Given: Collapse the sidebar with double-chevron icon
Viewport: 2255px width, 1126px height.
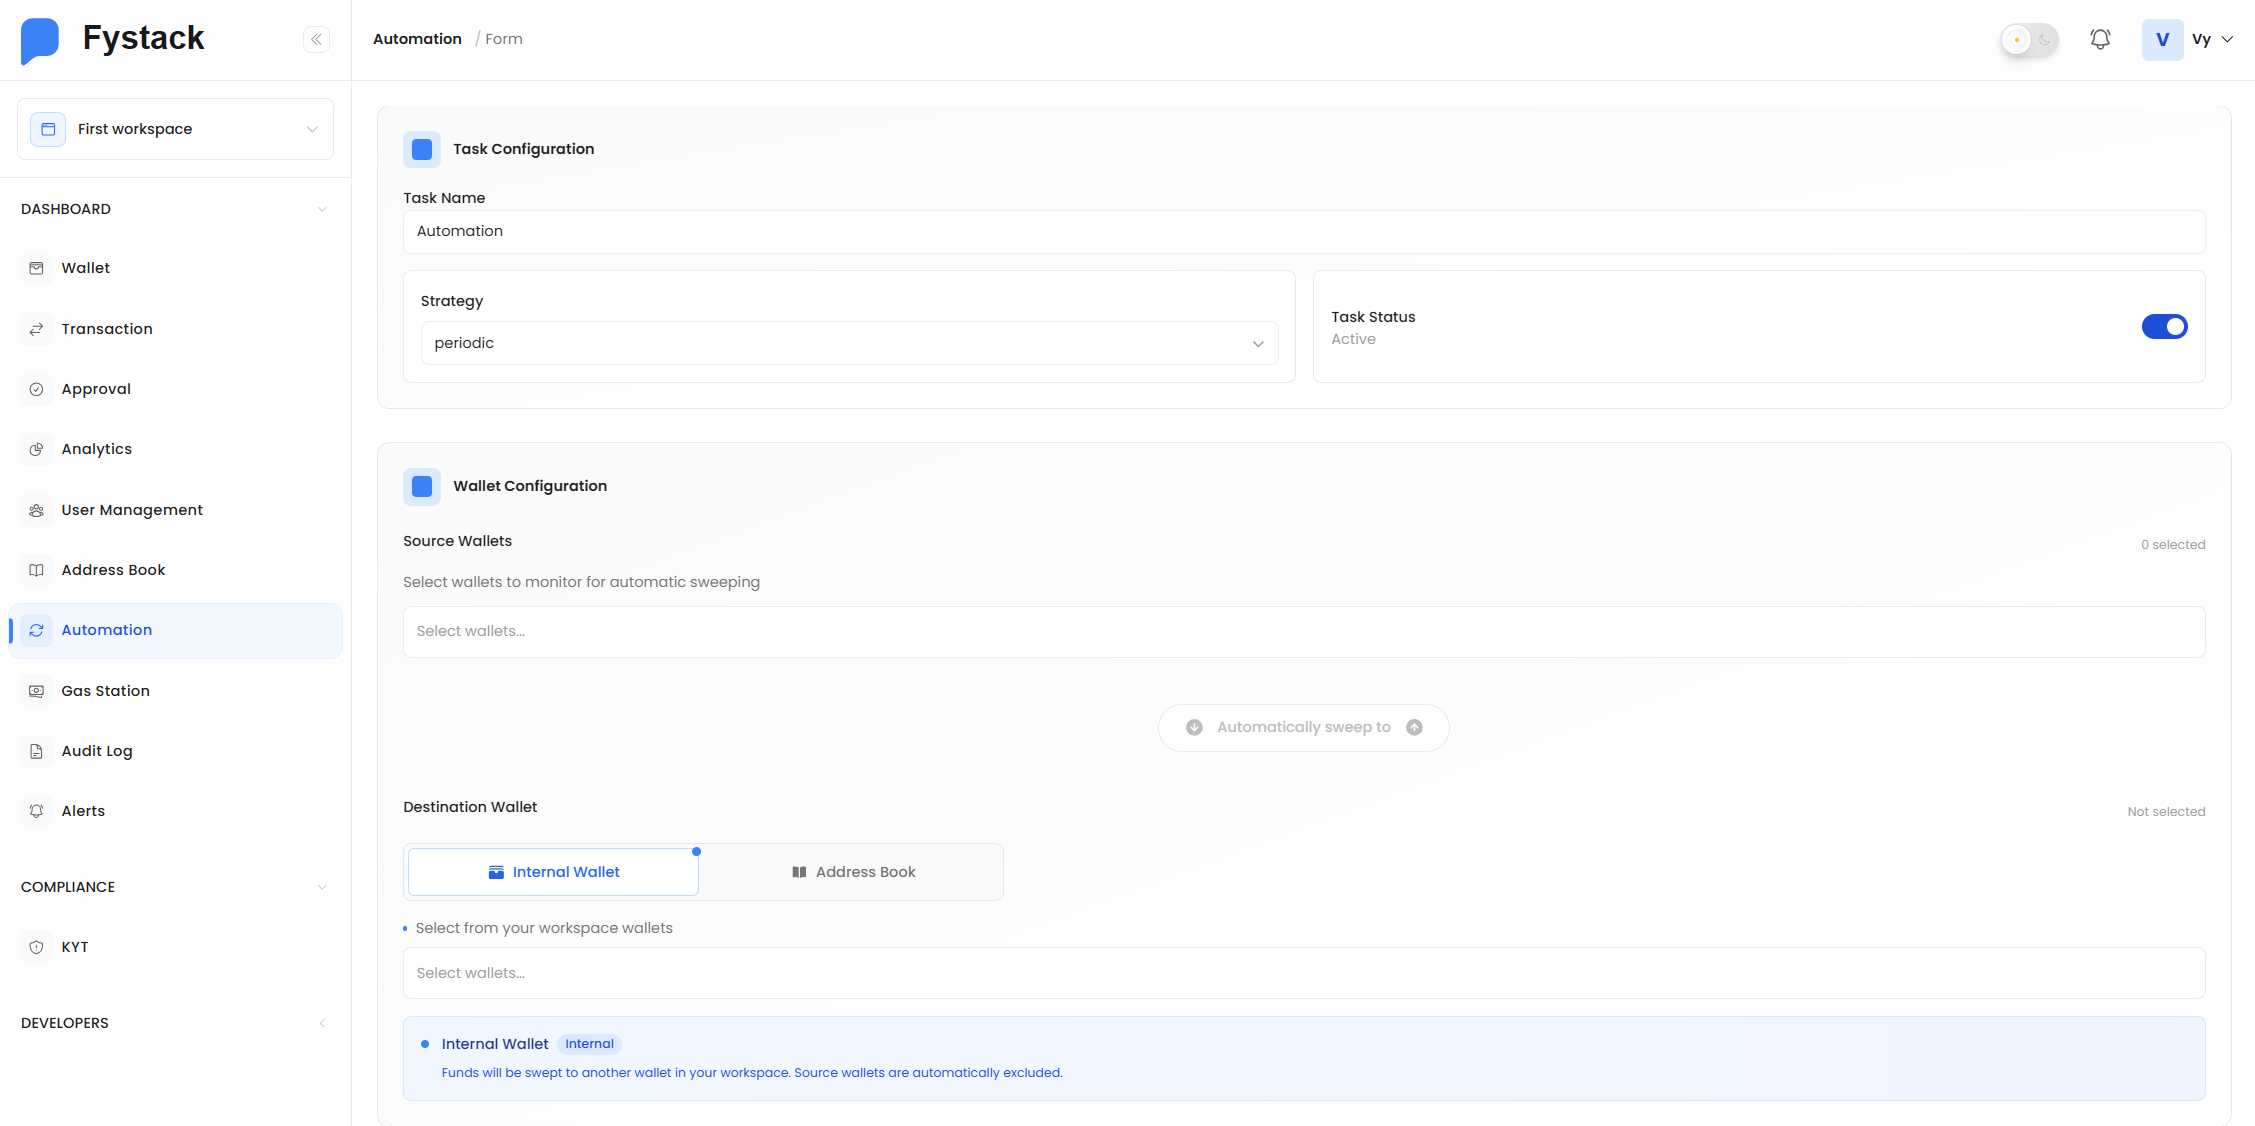Looking at the screenshot, I should pyautogui.click(x=316, y=39).
